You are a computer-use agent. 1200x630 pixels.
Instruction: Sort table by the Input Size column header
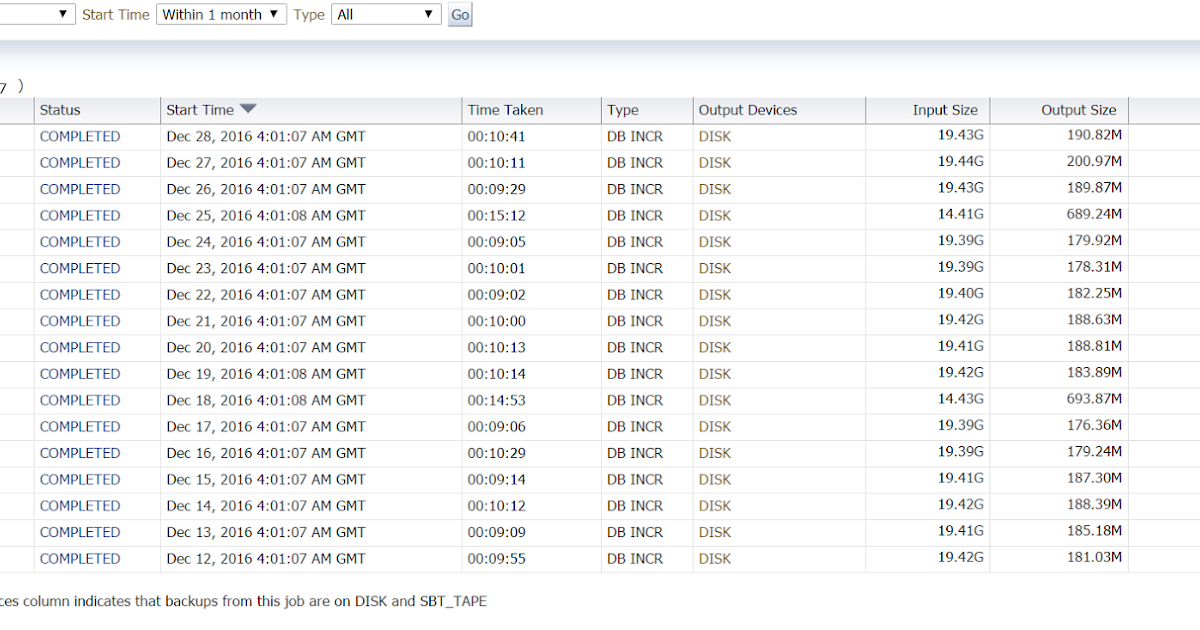945,110
